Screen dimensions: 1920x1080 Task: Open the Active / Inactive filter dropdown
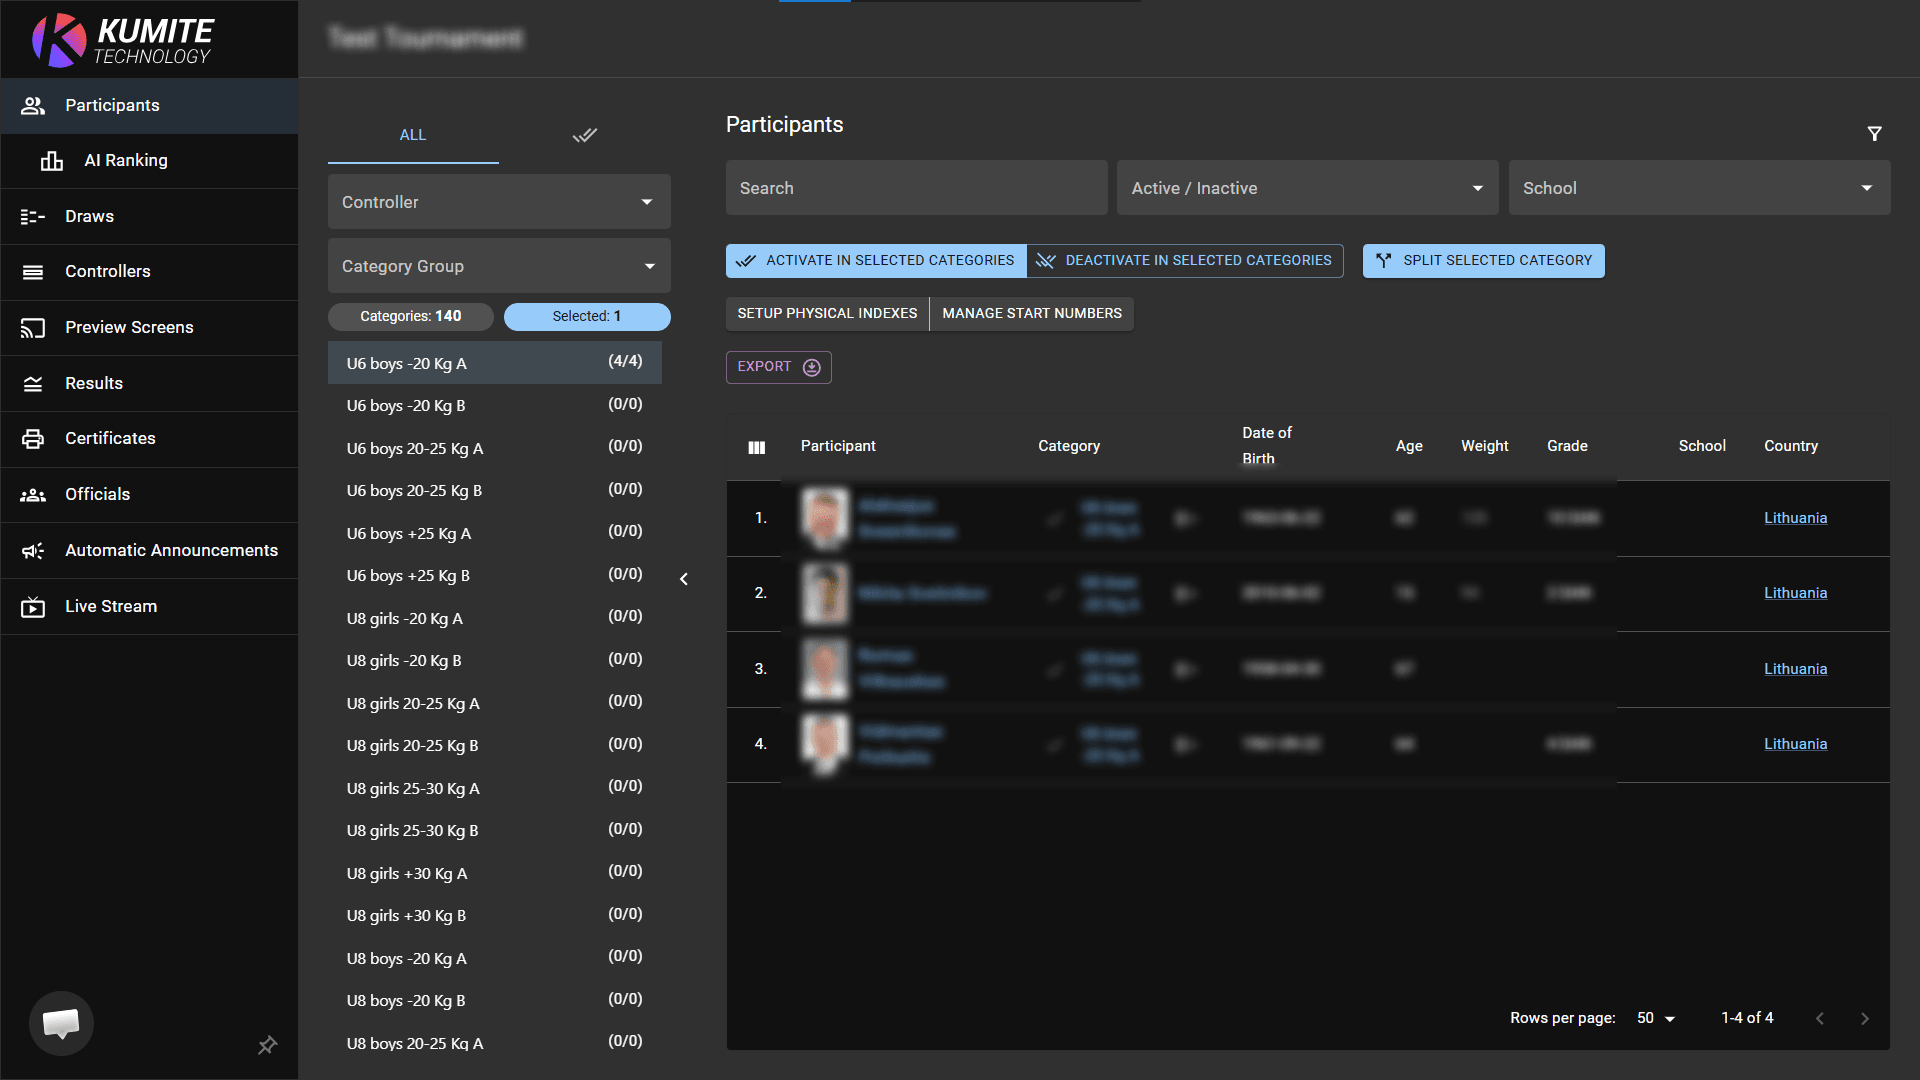1306,189
